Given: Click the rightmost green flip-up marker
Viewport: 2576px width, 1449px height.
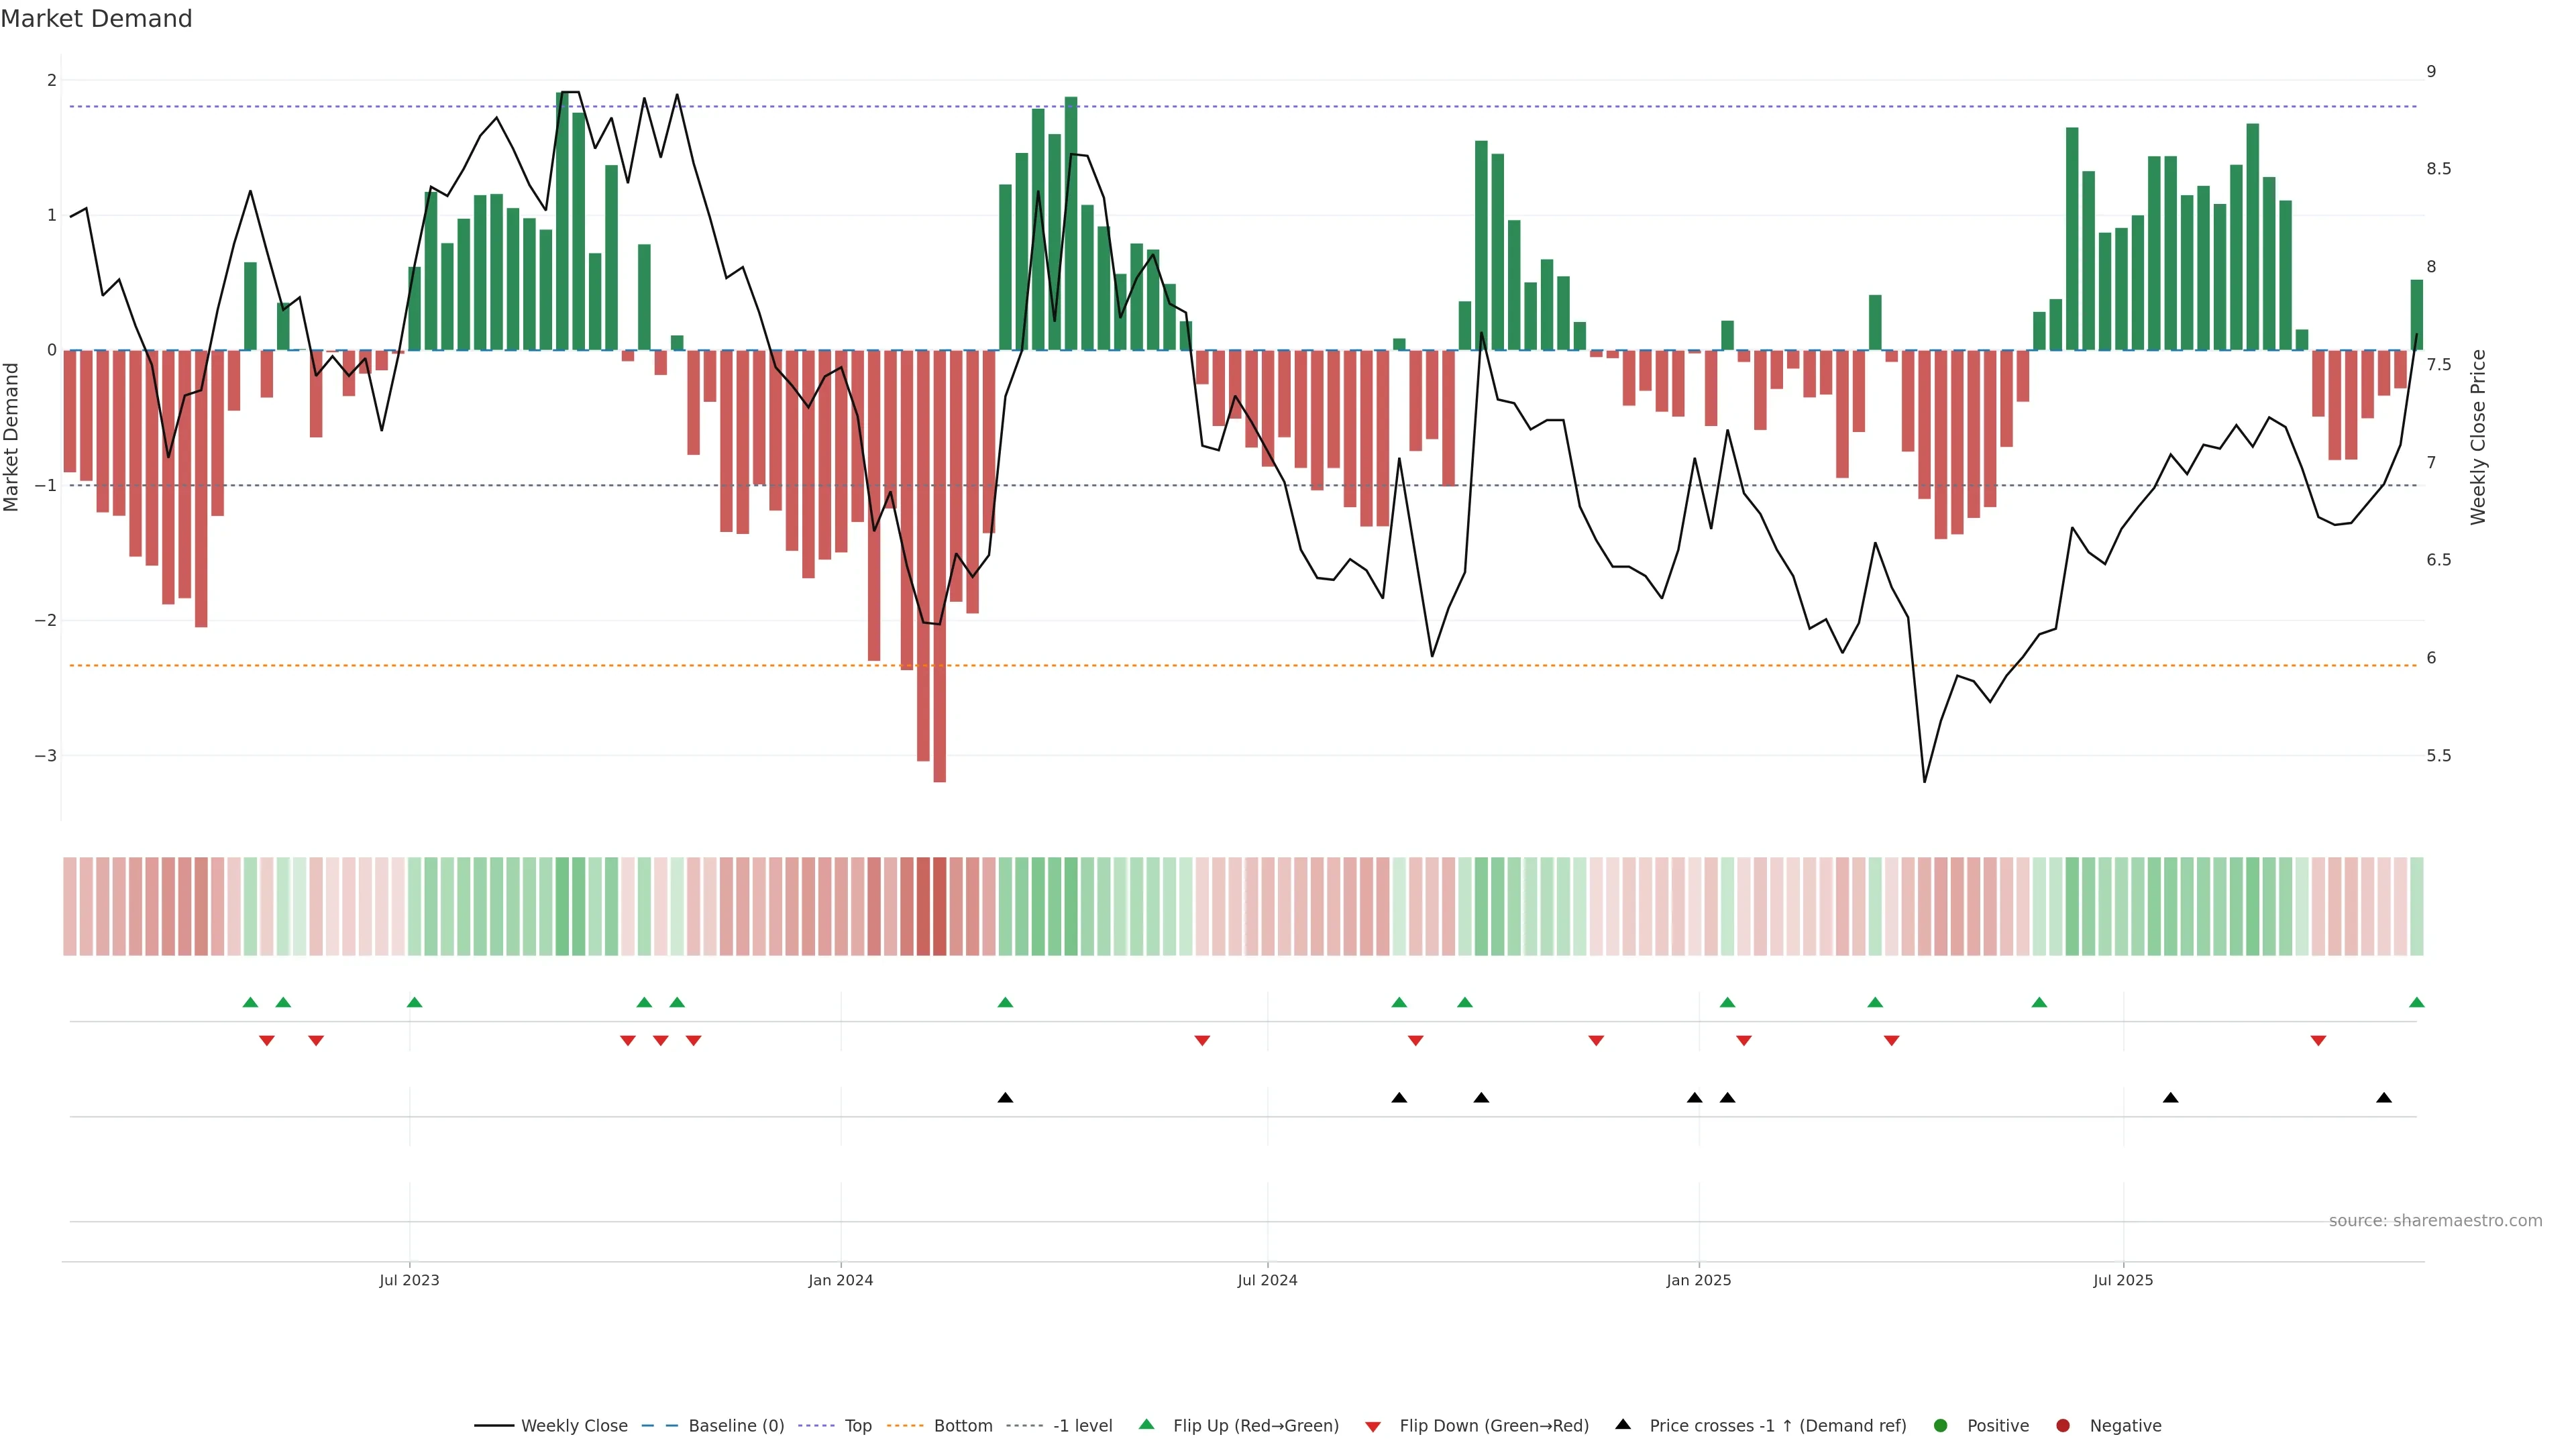Looking at the screenshot, I should click(x=2417, y=1002).
